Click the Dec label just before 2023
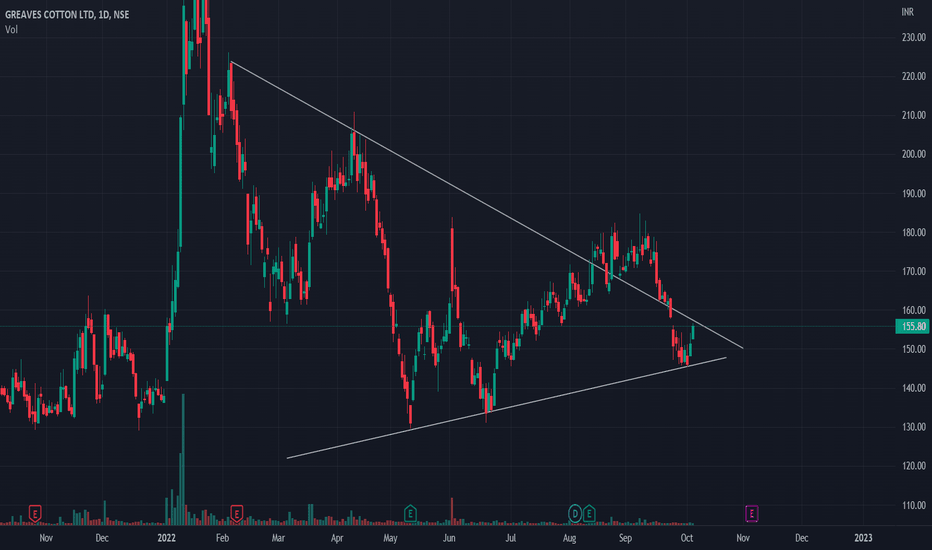This screenshot has width=932, height=550. click(x=801, y=538)
